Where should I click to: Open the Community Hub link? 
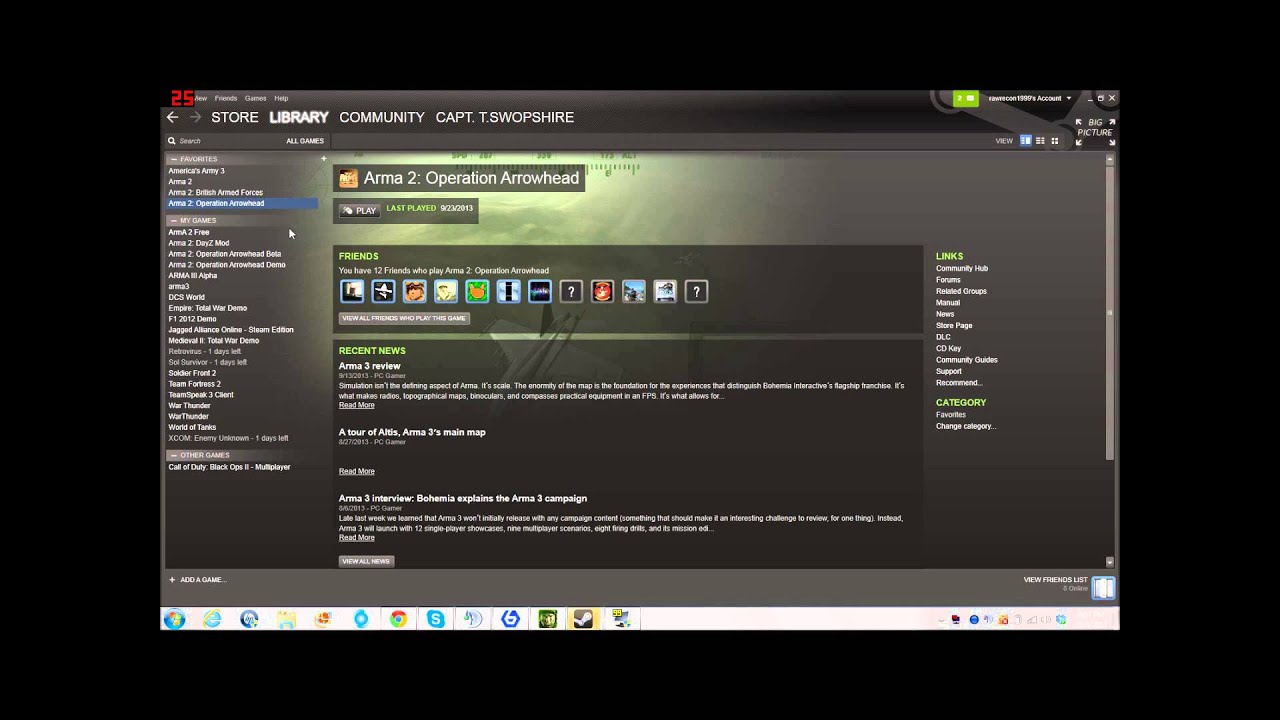pos(962,268)
